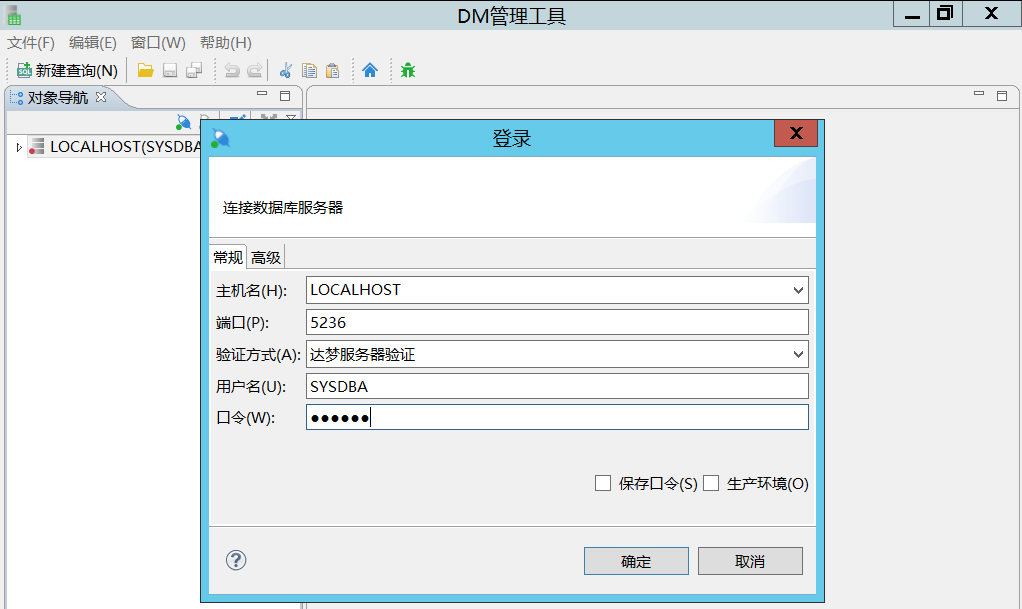Click the copy documents icon
The image size is (1022, 609).
310,70
